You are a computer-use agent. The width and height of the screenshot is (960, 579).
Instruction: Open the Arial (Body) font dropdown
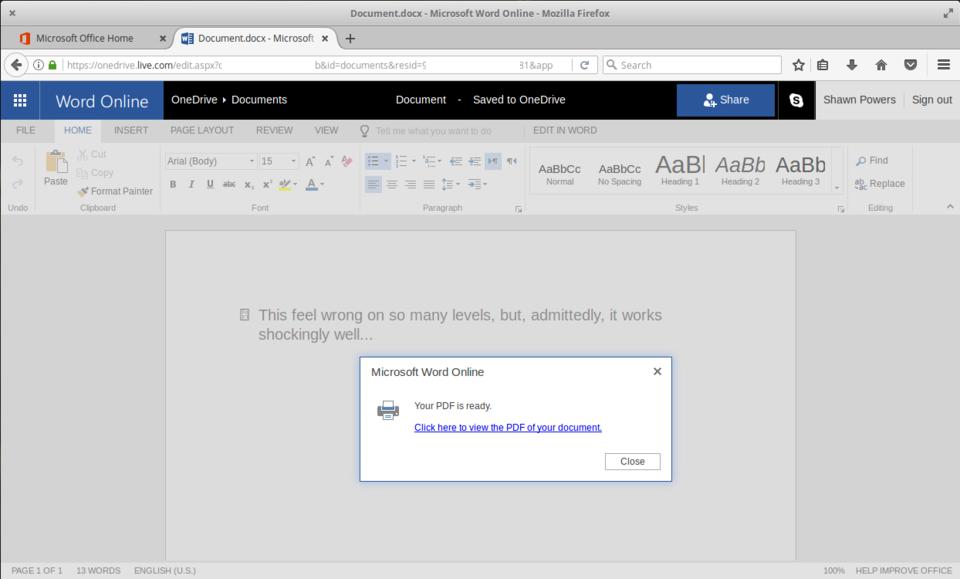(251, 161)
